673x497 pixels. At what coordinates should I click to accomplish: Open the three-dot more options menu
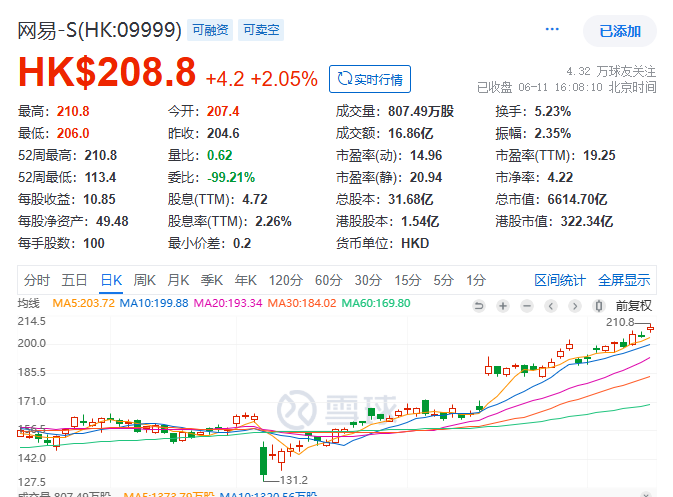(552, 31)
